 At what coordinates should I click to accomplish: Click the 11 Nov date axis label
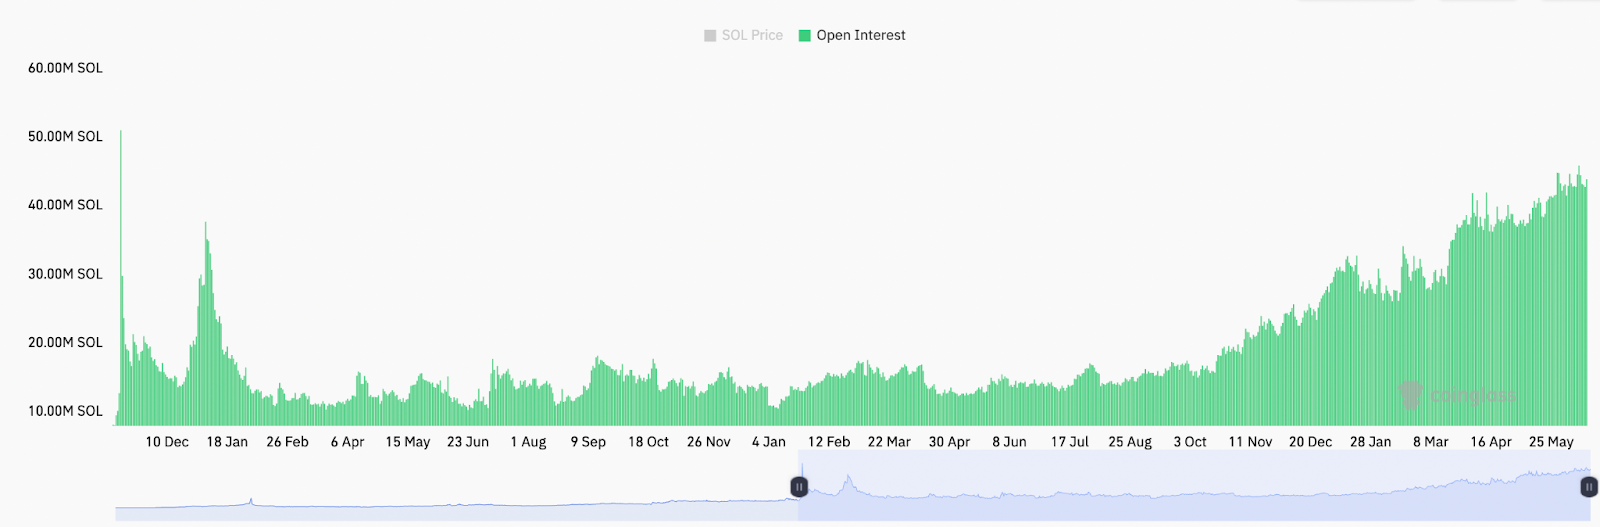coord(1250,442)
